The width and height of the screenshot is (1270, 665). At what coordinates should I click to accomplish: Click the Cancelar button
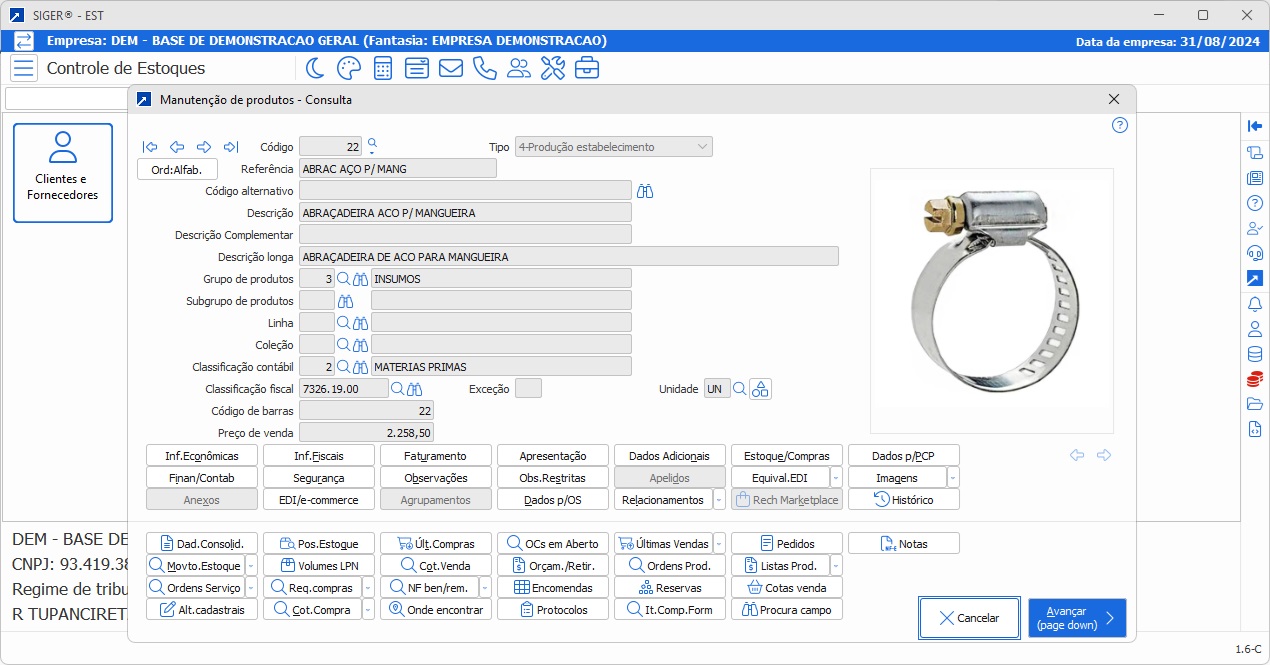coord(968,618)
